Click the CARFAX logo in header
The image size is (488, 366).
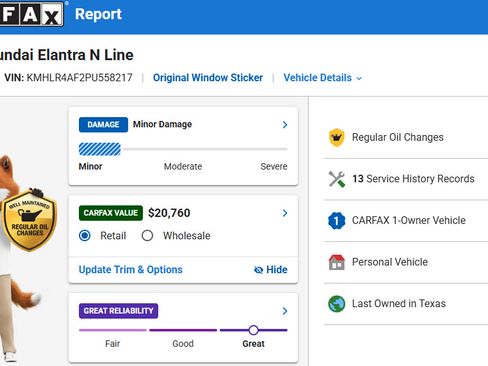click(x=32, y=13)
